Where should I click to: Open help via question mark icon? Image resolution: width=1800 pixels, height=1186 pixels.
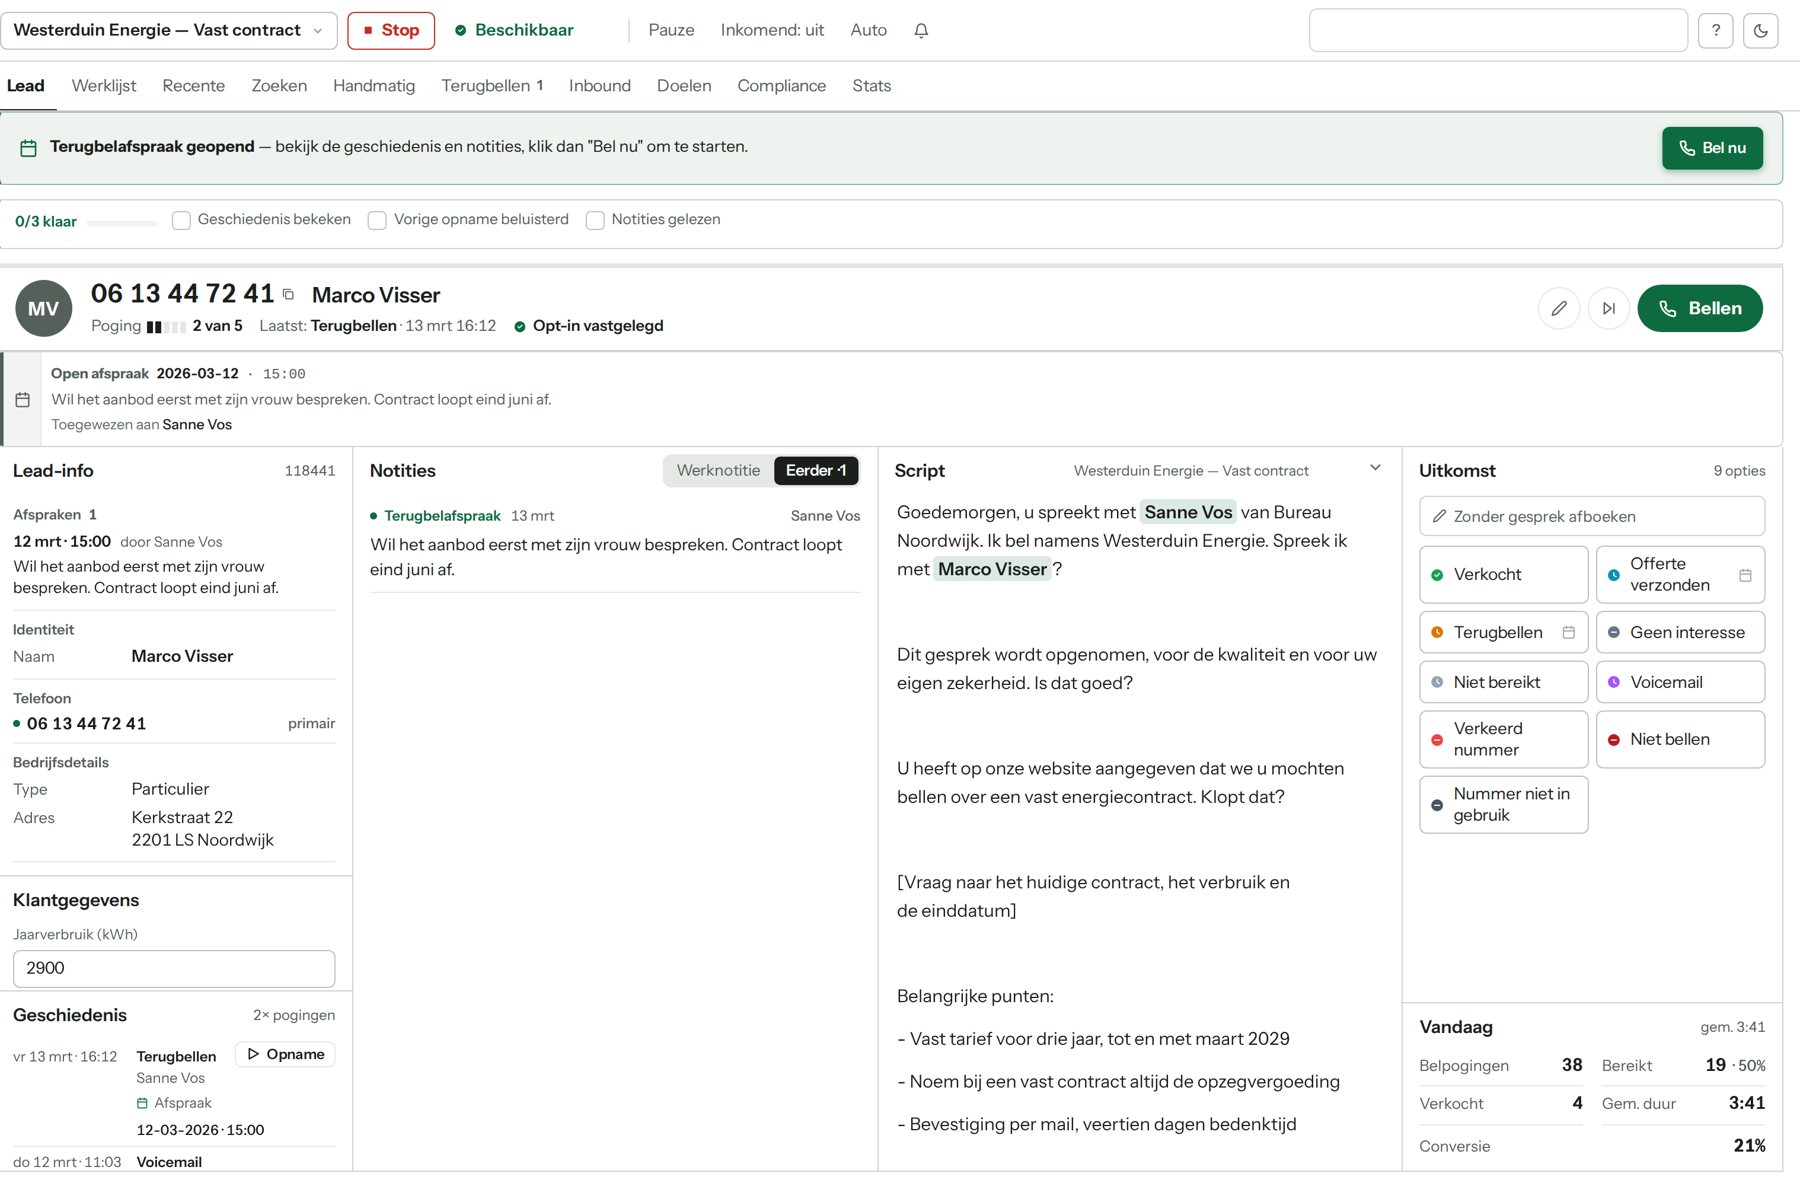[1715, 30]
